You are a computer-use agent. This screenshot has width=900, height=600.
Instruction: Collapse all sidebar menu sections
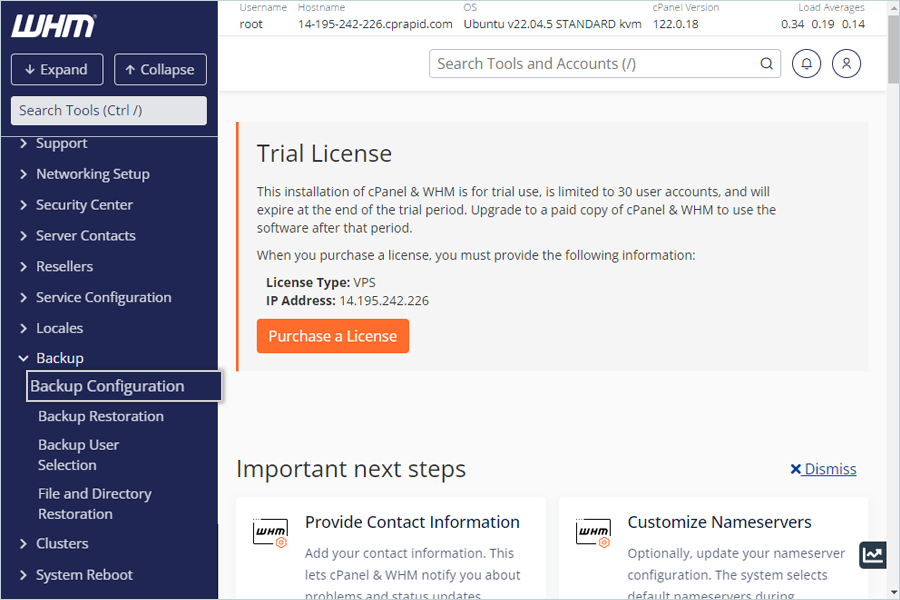[160, 69]
